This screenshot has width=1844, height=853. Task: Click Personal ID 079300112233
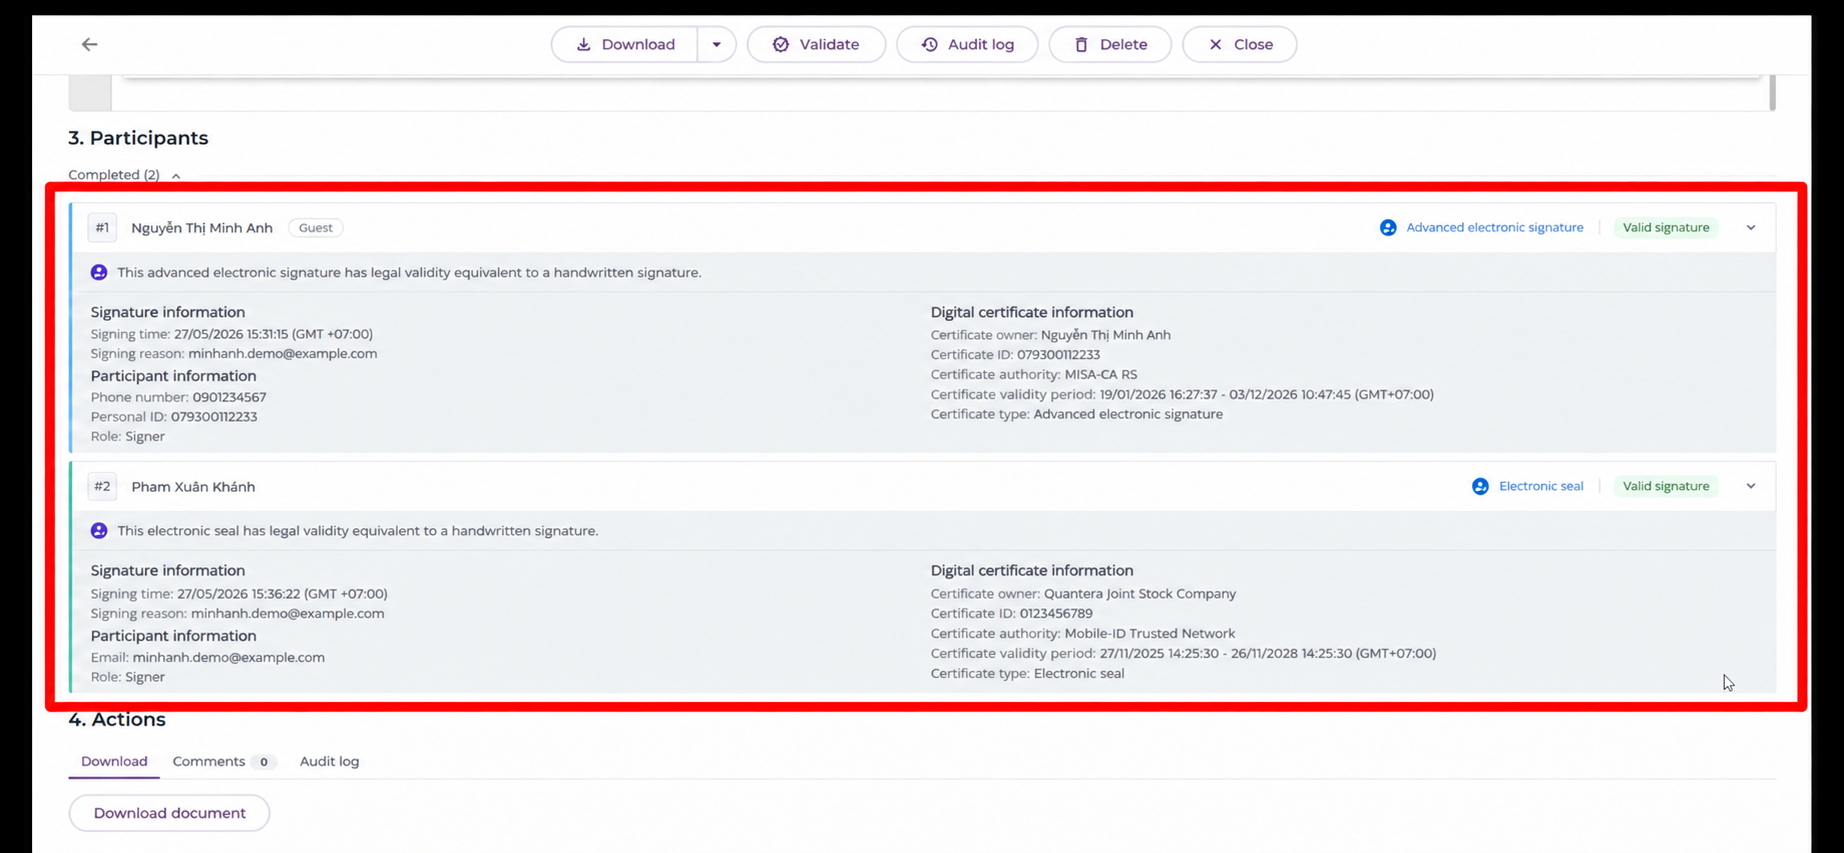click(214, 417)
